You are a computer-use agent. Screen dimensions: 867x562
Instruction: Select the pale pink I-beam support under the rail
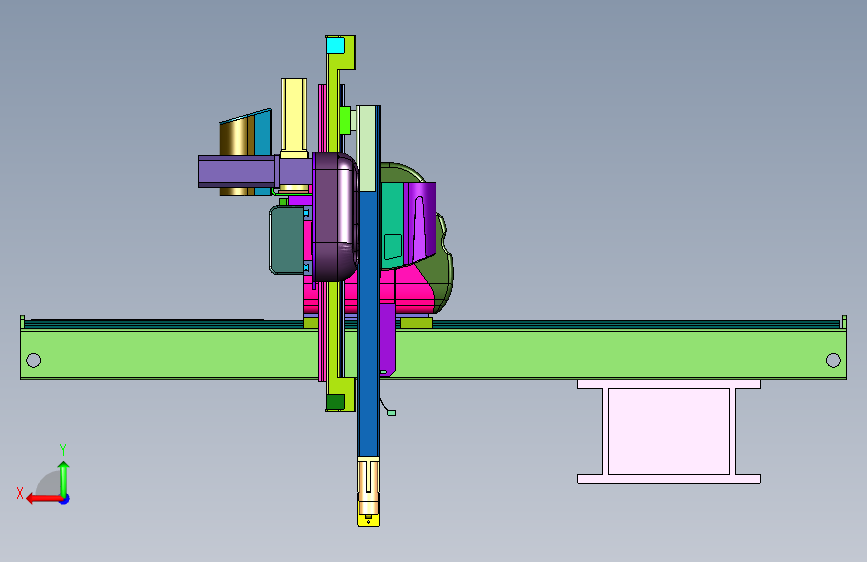(668, 431)
